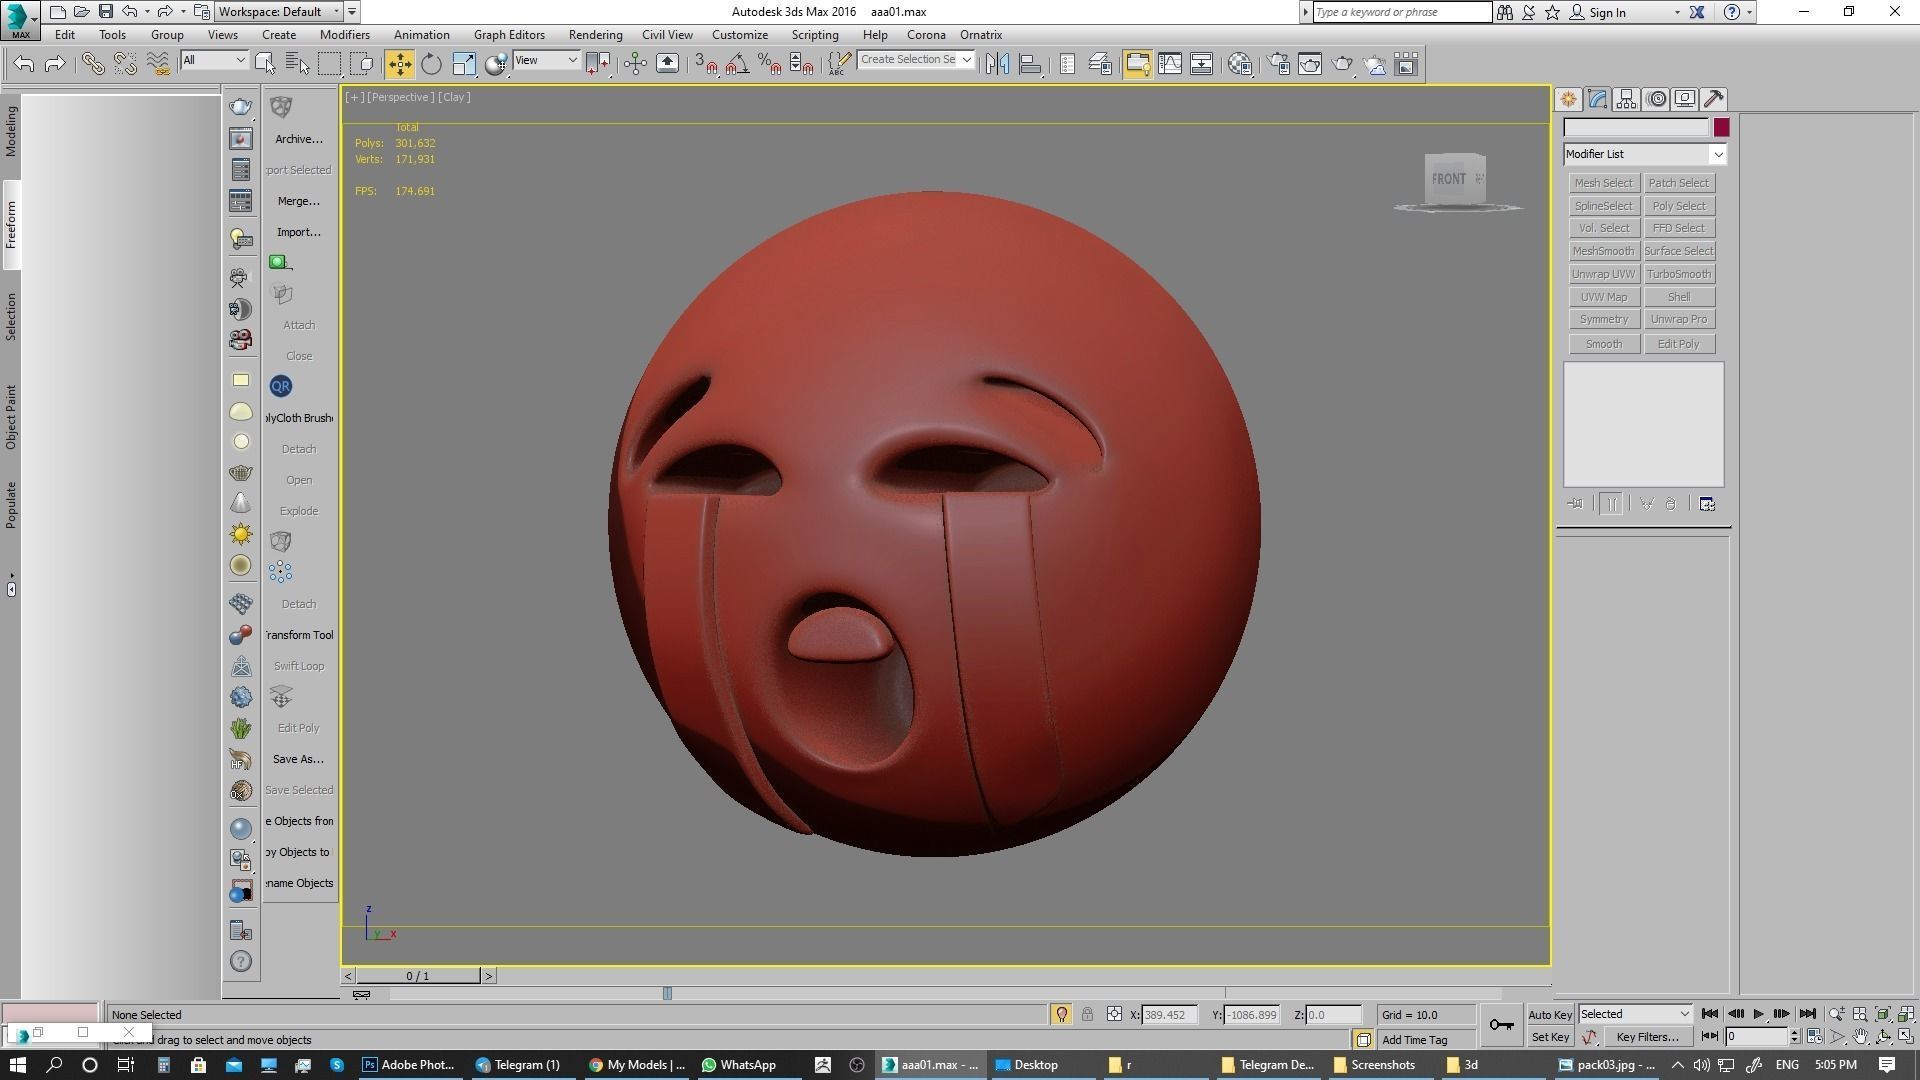This screenshot has width=1920, height=1080.
Task: Click the Pan View hand icon
Action: (1860, 1037)
